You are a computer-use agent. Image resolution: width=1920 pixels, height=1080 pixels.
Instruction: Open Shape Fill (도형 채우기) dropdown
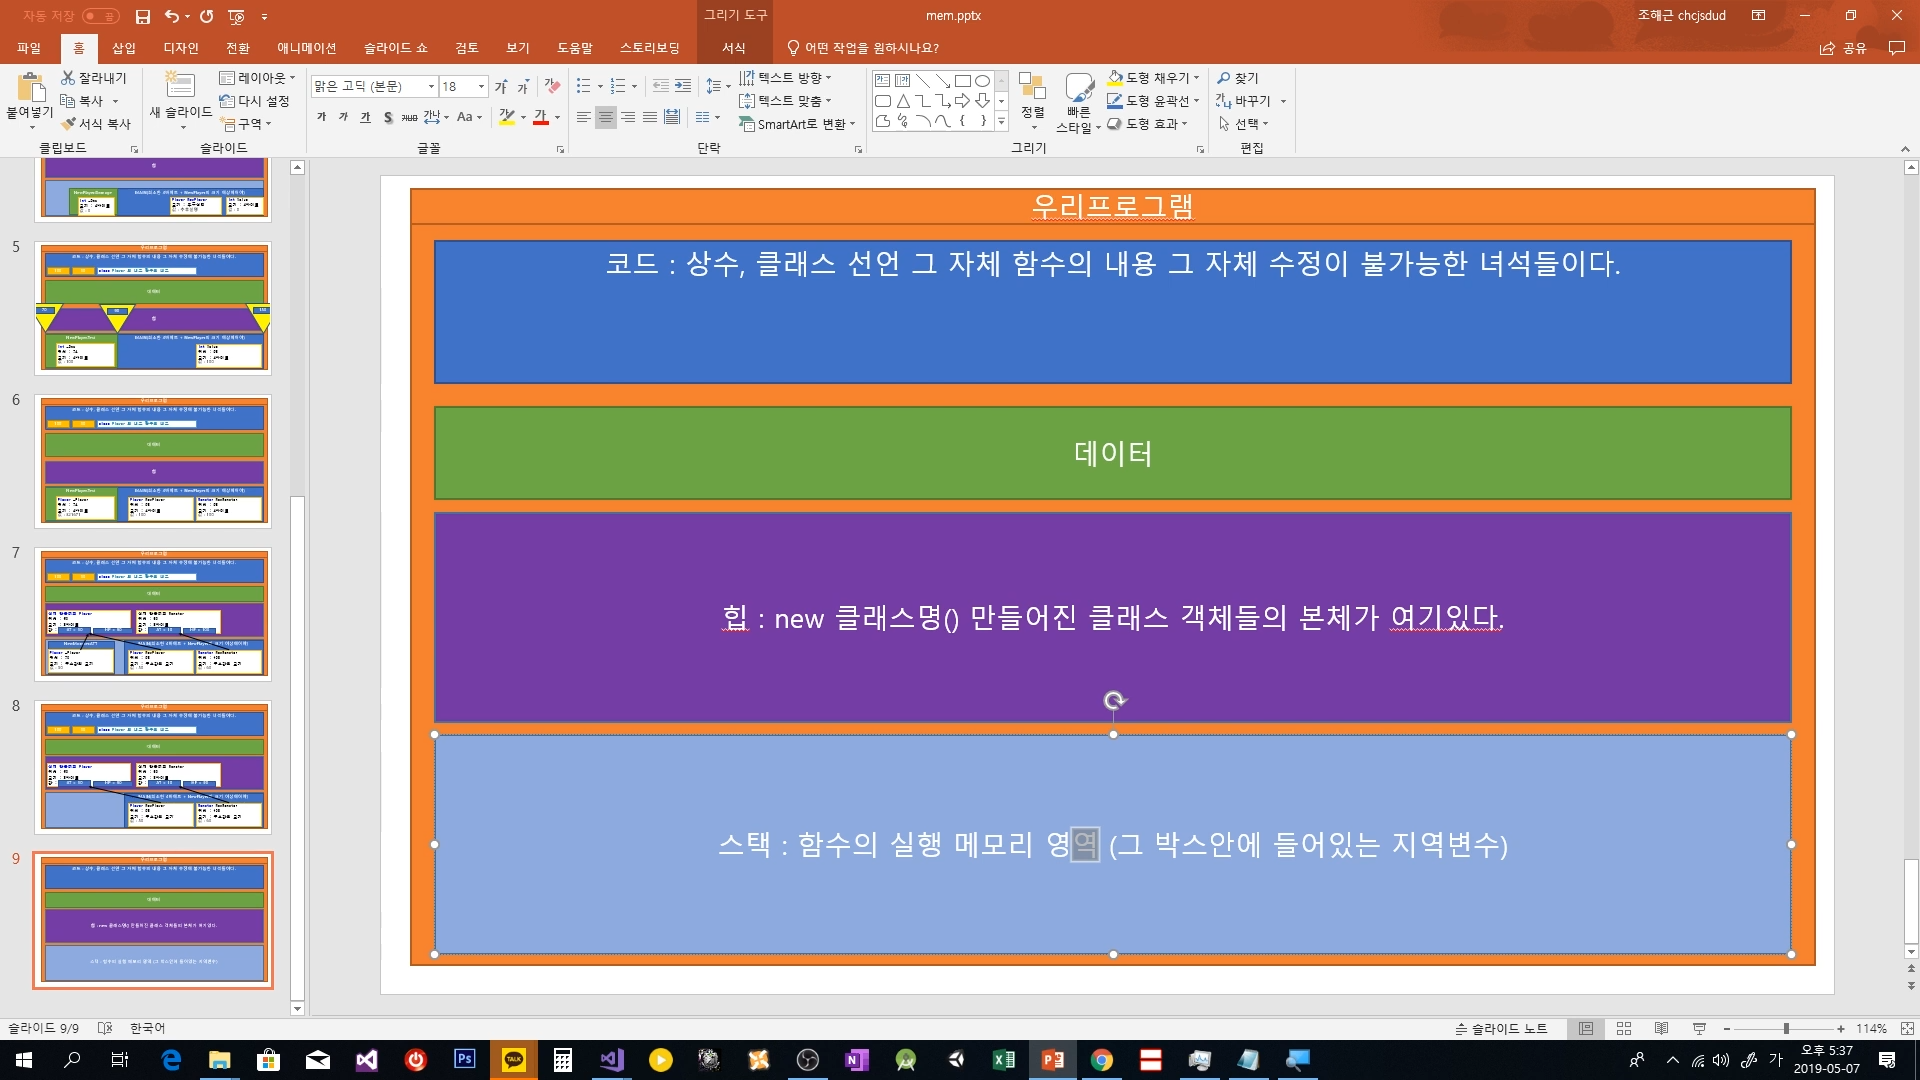pos(1196,78)
